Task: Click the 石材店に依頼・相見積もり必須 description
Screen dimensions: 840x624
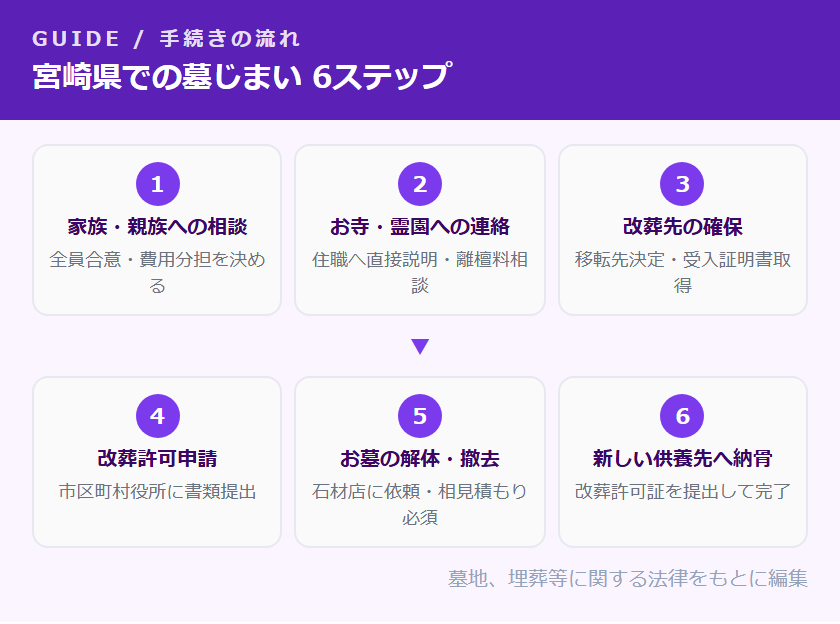Action: (x=420, y=504)
